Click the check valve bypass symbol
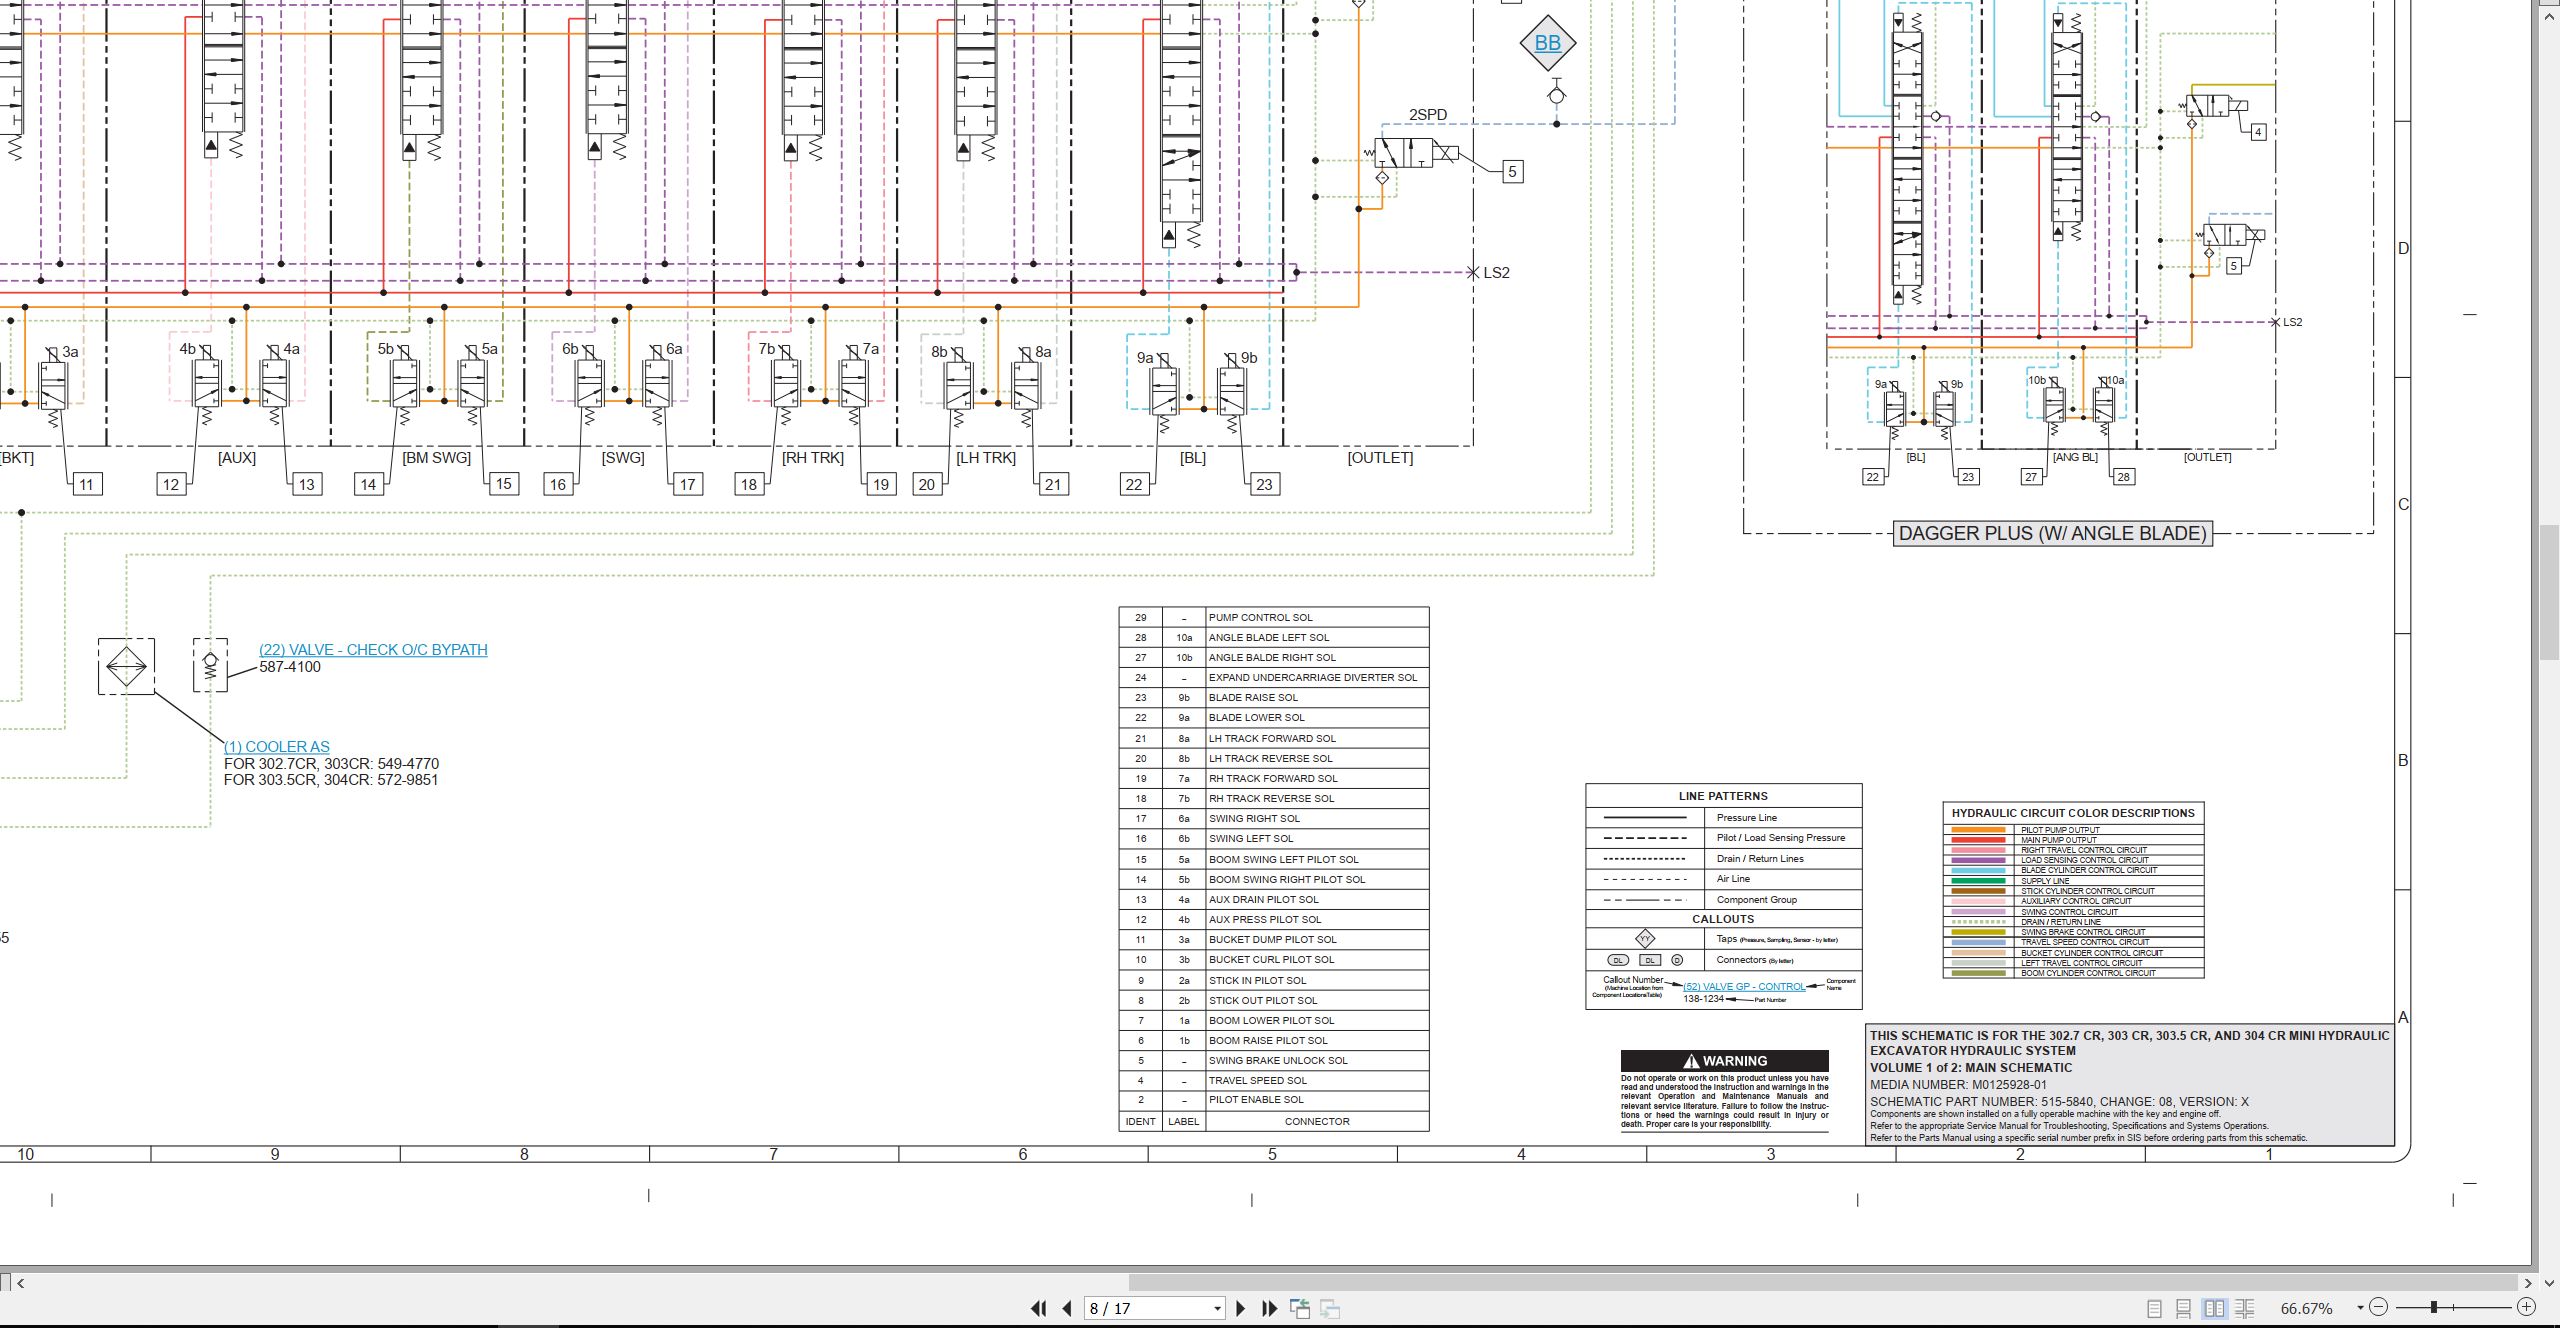Viewport: 2560px width, 1328px height. click(x=210, y=666)
